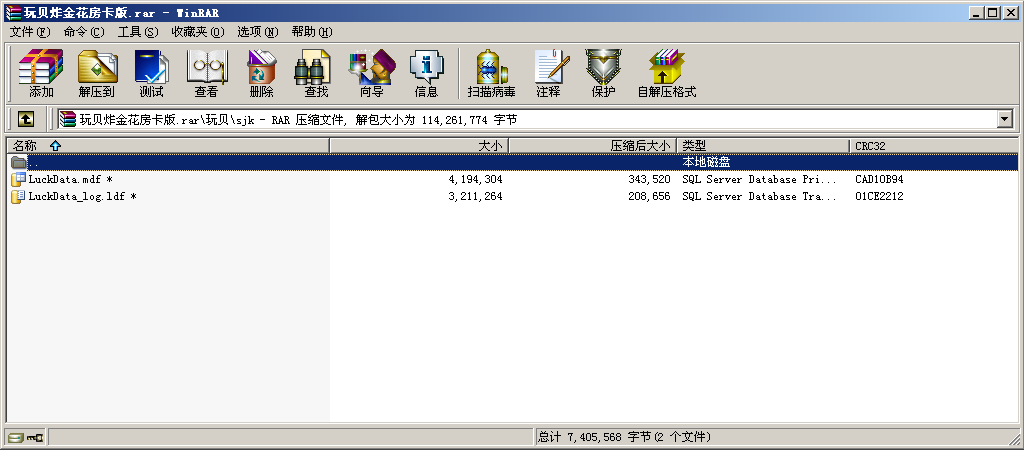Viewport: 1024px width, 450px height.
Task: Select the LuckData.mdf file
Action: coord(64,180)
